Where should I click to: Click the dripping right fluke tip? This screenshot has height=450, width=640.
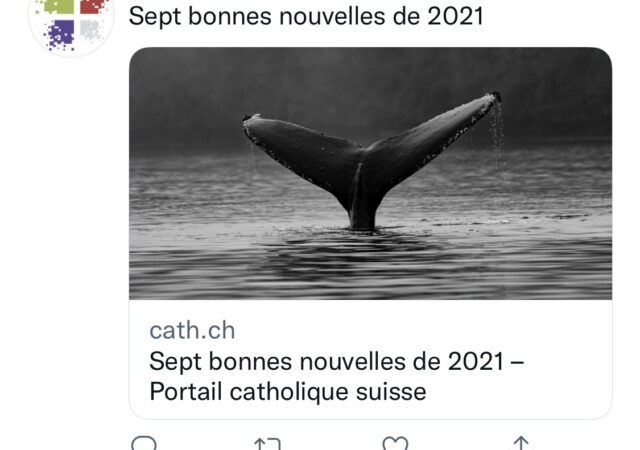(493, 98)
